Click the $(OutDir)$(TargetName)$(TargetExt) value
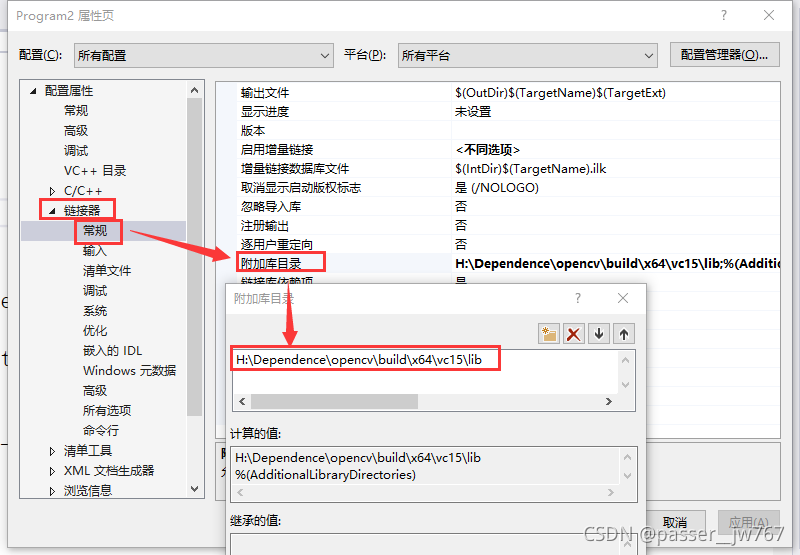This screenshot has height=555, width=800. [560, 93]
